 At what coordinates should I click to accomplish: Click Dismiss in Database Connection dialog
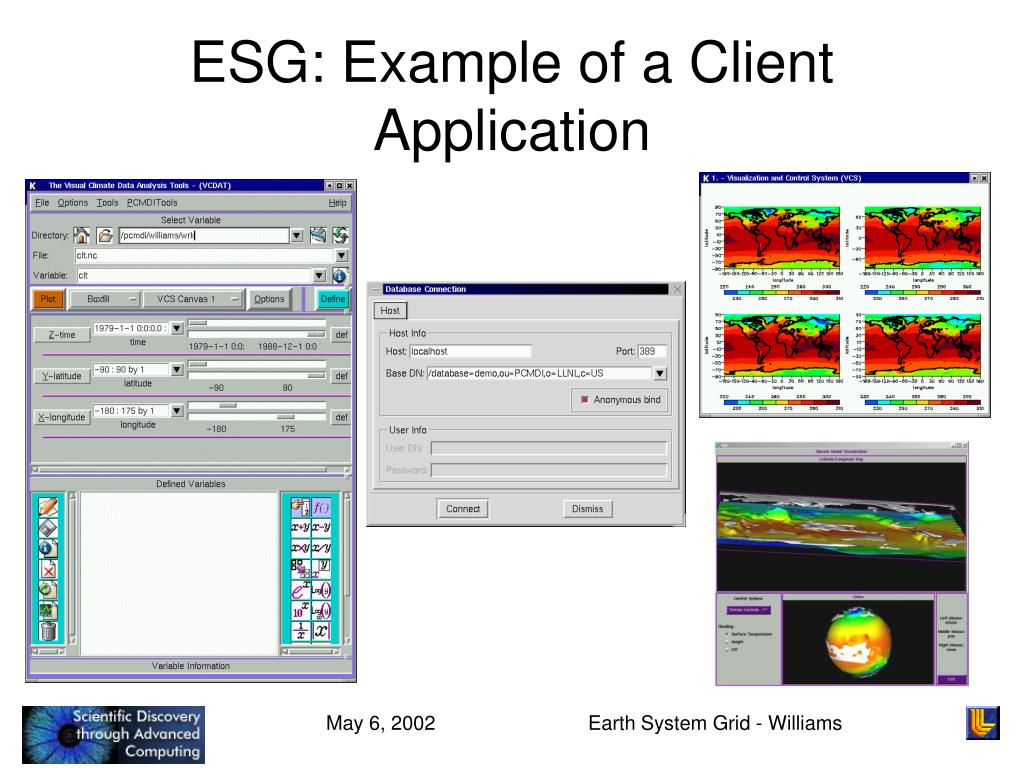(x=588, y=509)
